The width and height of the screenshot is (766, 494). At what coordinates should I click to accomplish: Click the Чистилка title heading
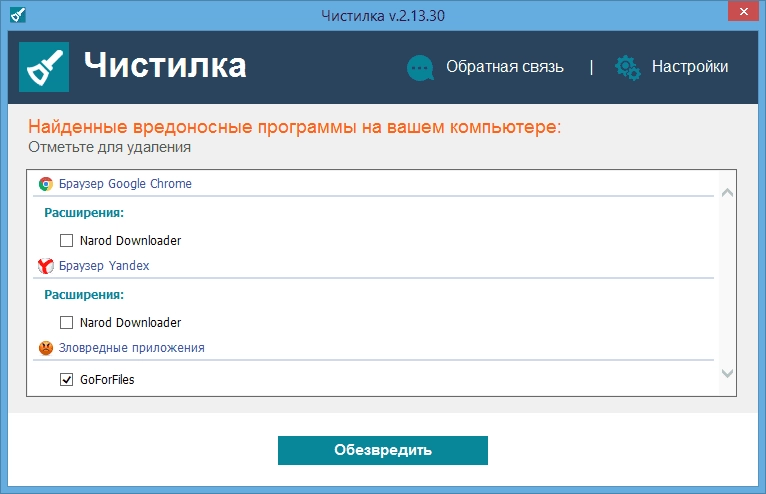[x=165, y=65]
